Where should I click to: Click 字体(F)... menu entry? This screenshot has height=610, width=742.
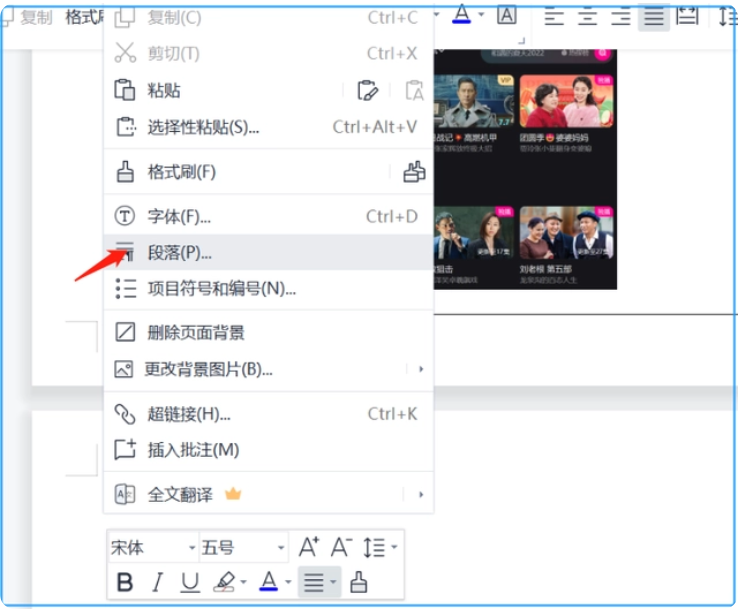pos(268,217)
